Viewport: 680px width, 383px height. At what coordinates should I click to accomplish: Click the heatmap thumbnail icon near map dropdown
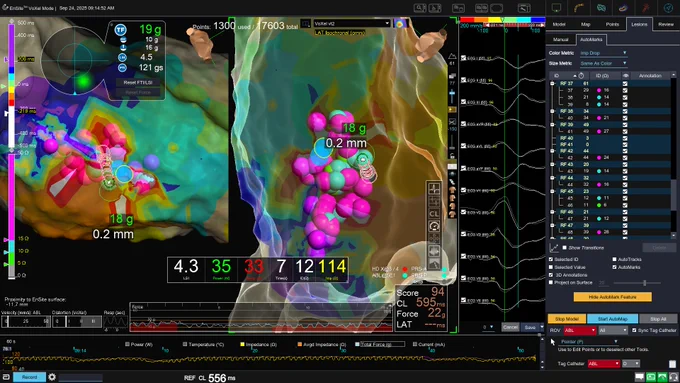(400, 23)
